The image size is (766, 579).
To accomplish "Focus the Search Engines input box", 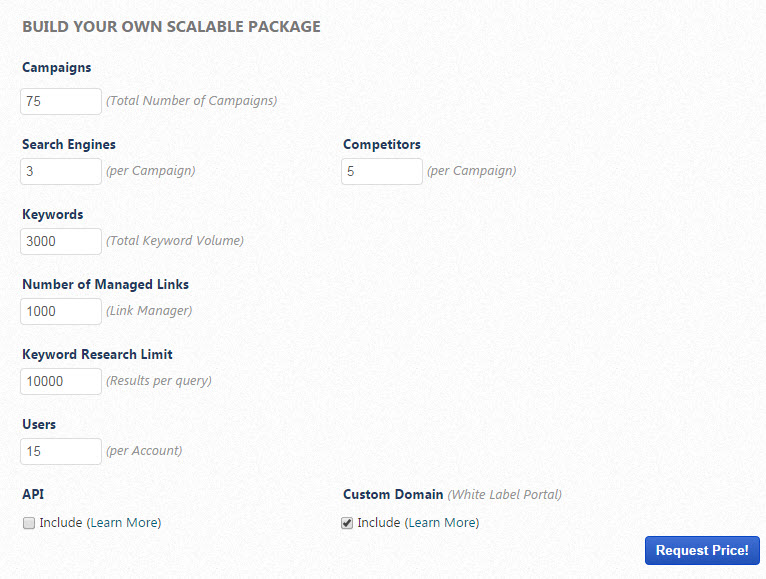I will click(x=61, y=171).
